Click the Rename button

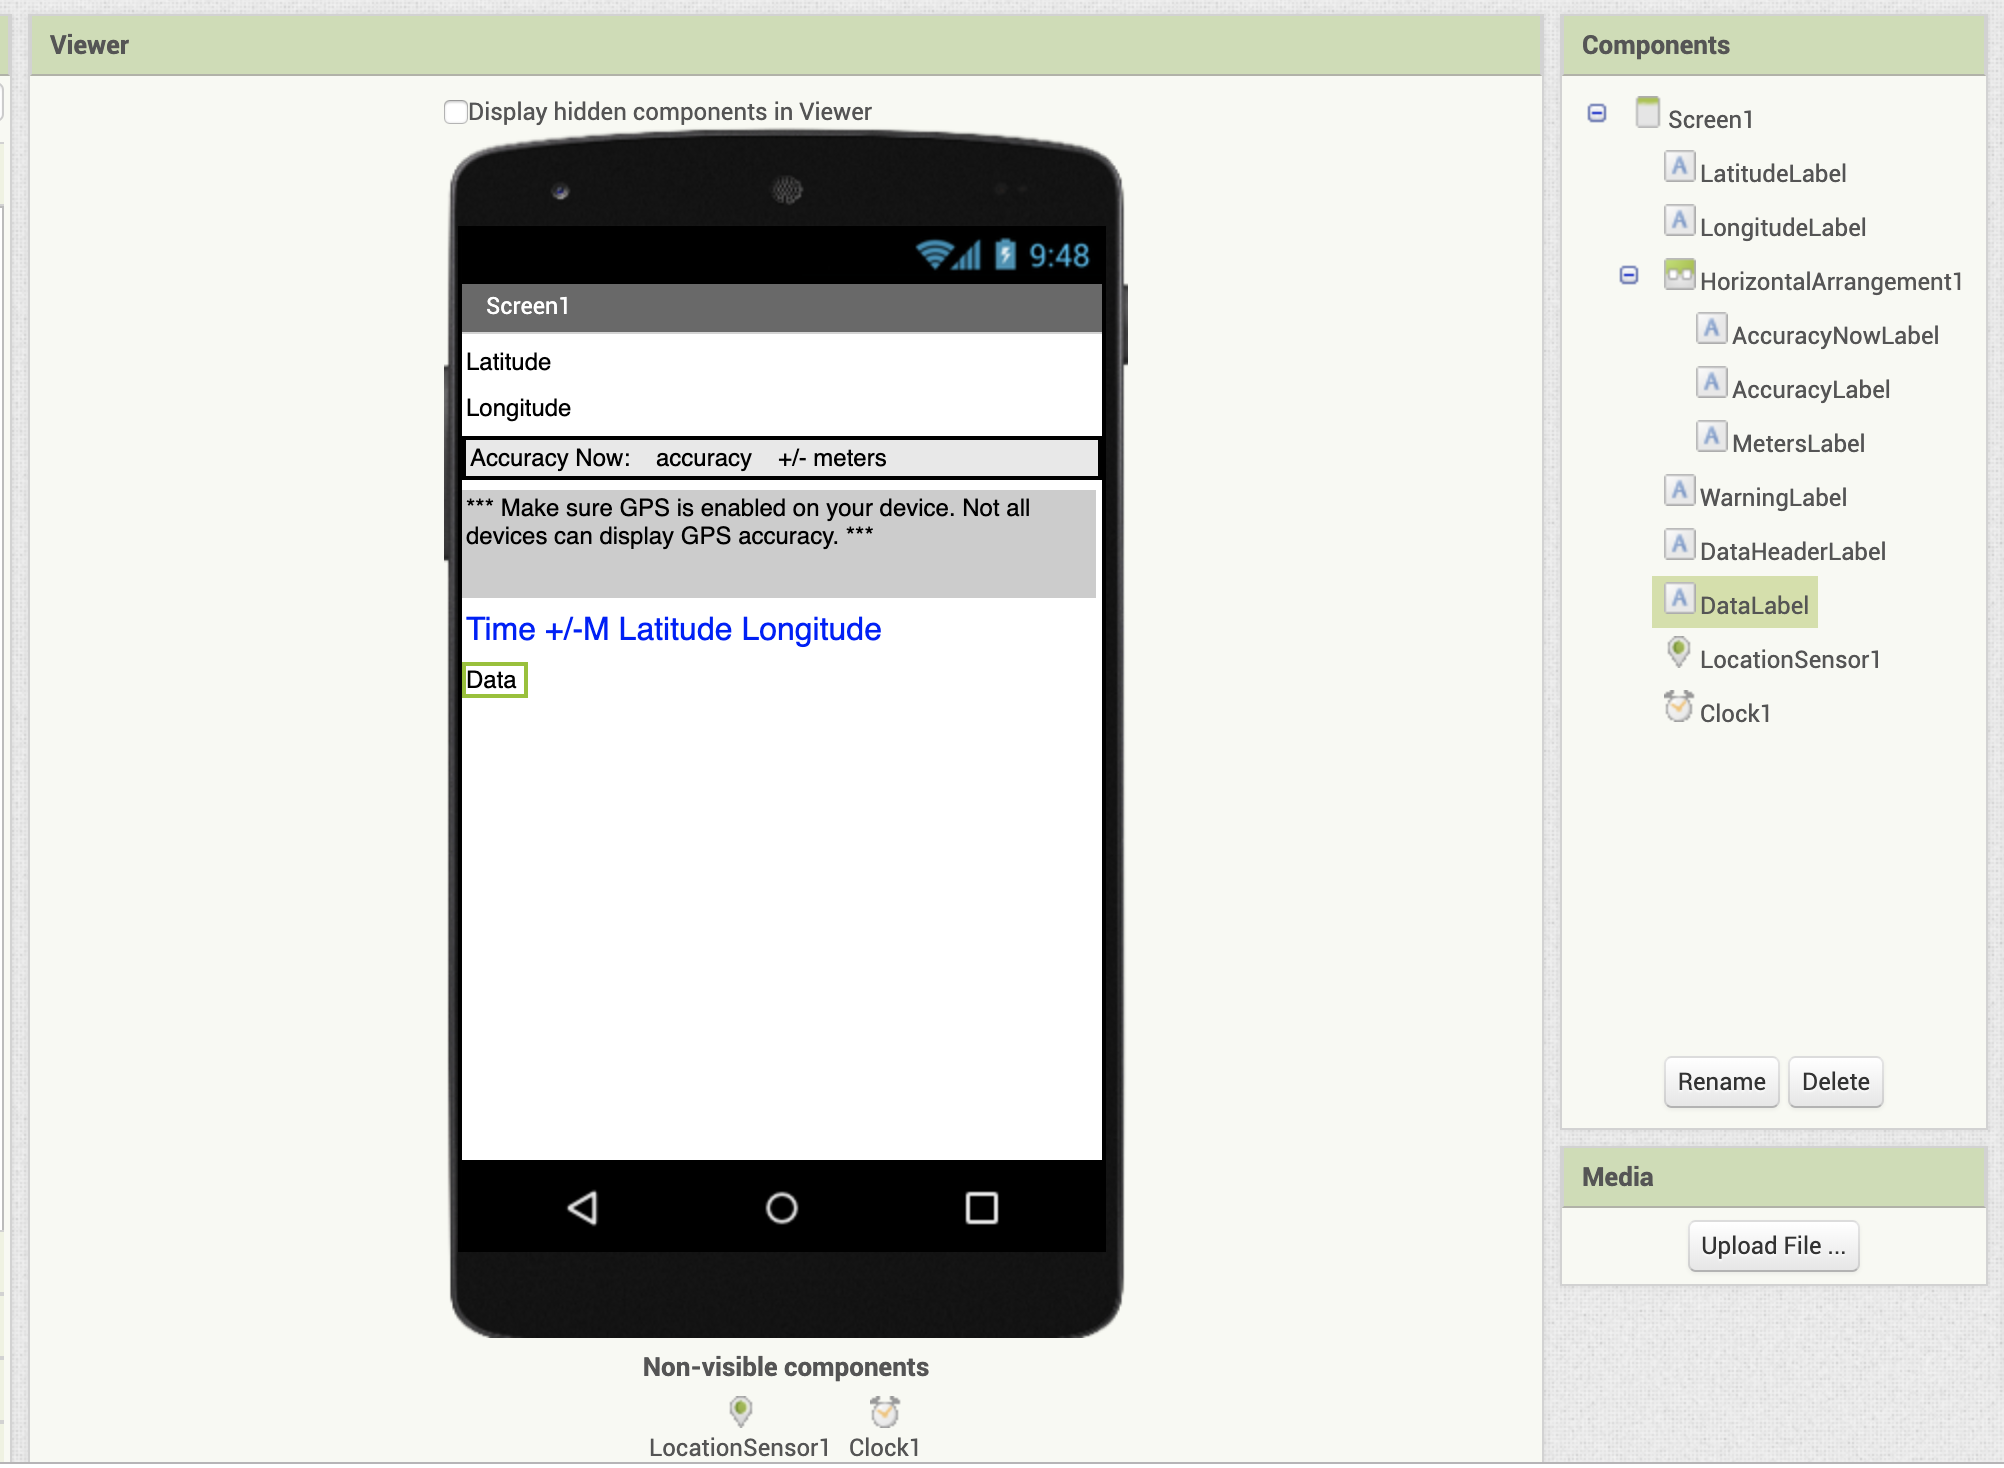coord(1721,1082)
